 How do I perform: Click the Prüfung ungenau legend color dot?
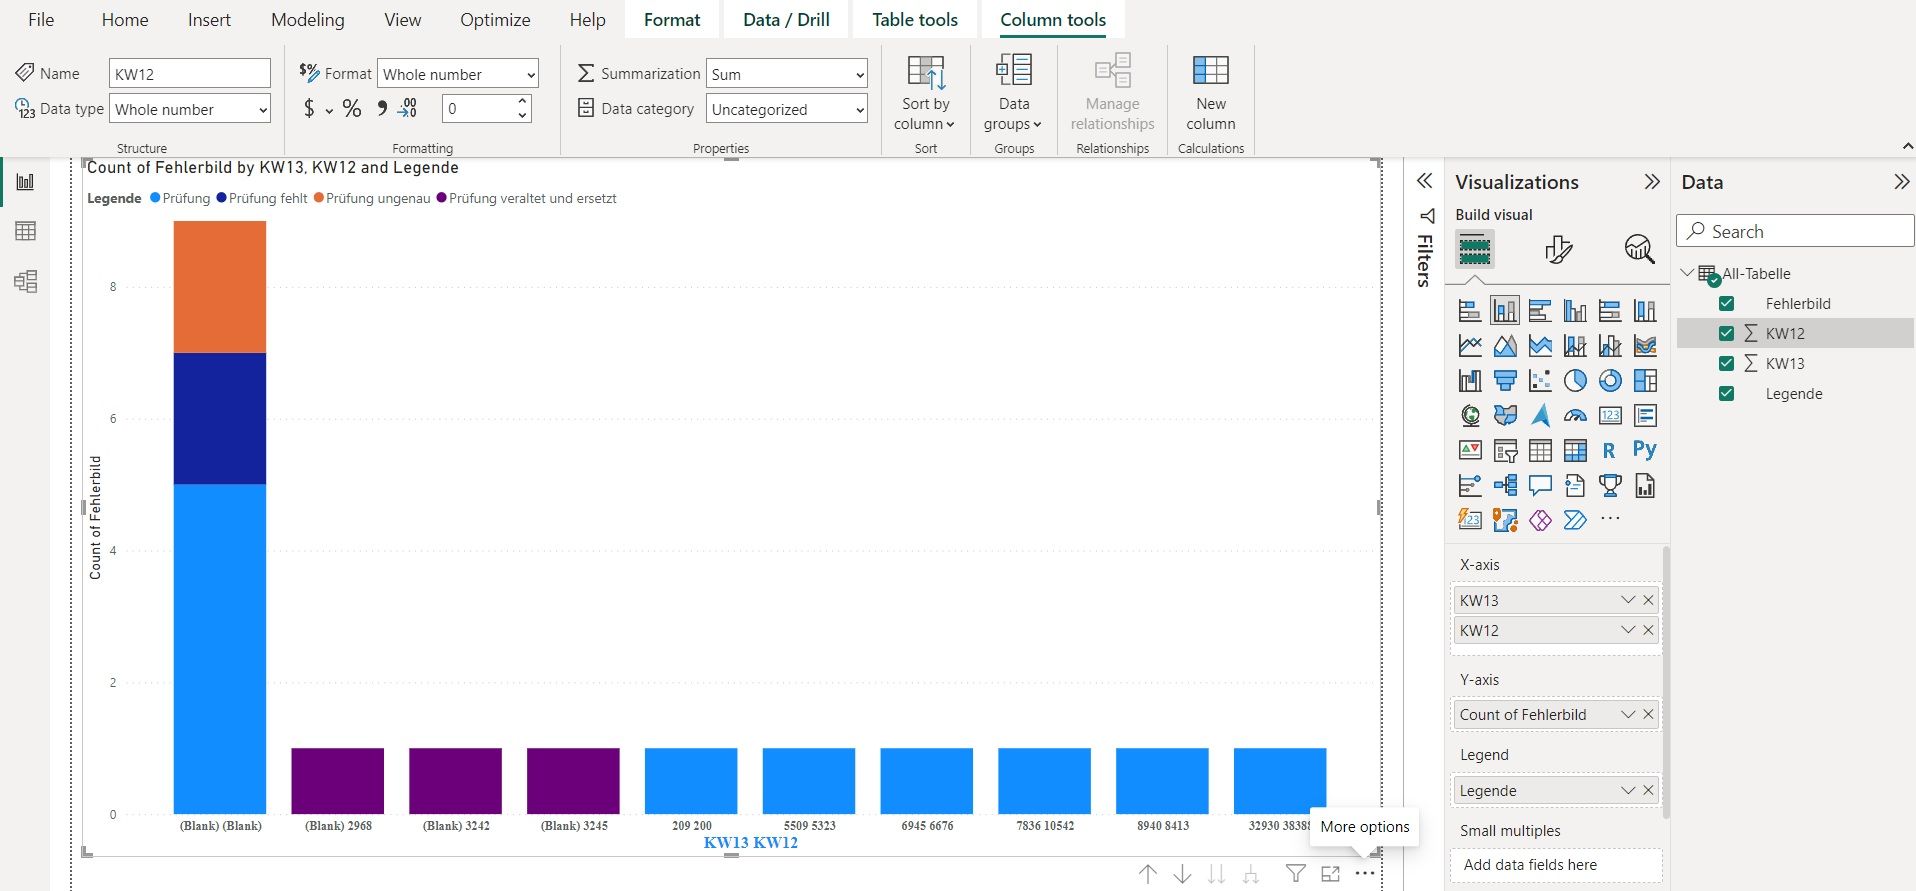319,198
